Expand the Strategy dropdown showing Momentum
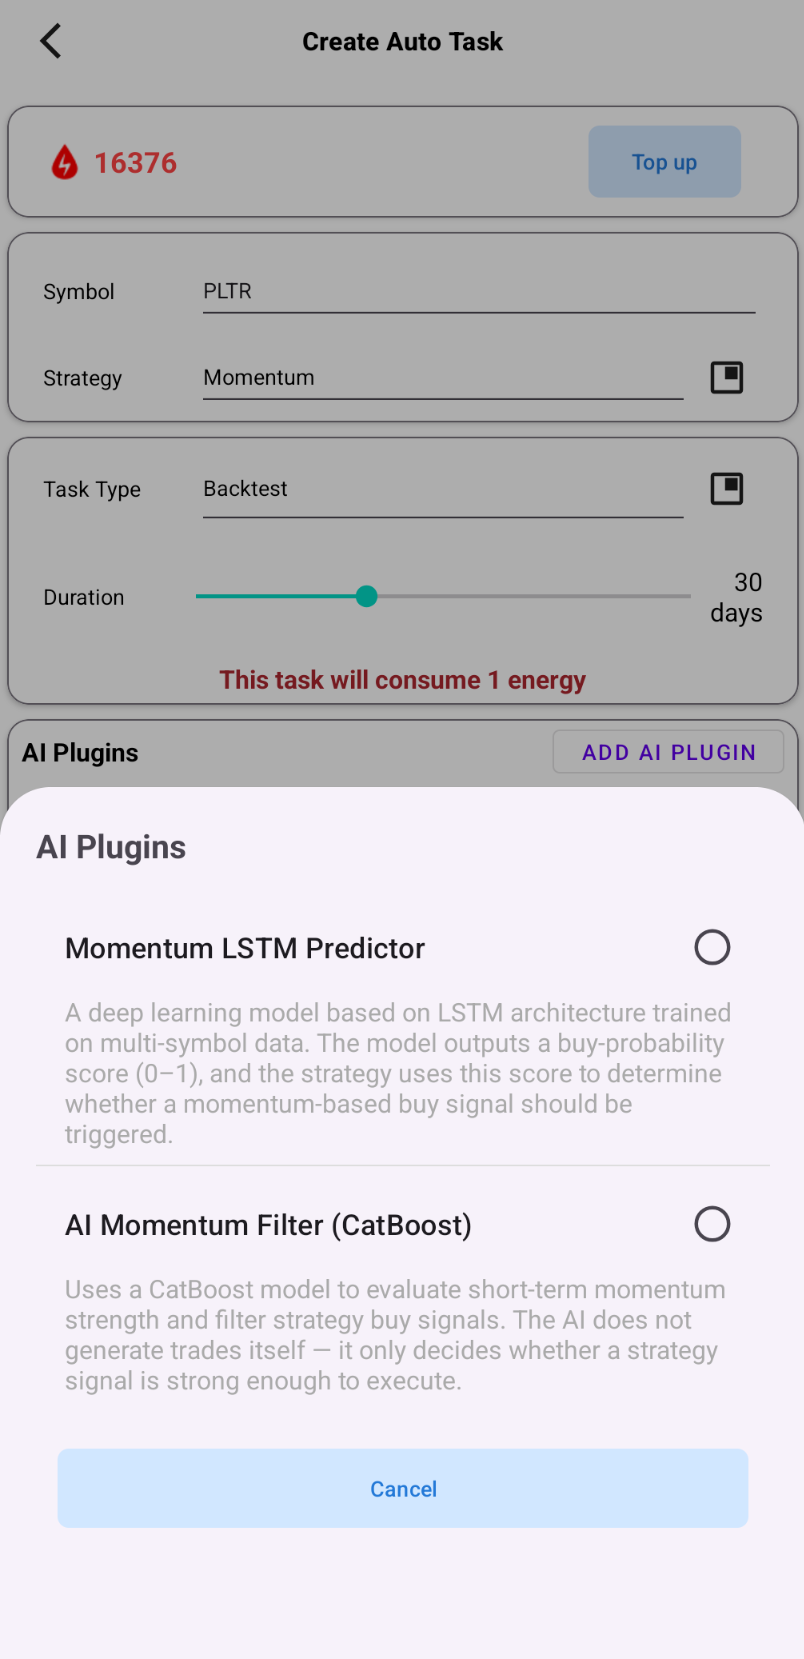This screenshot has height=1659, width=804. click(442, 378)
